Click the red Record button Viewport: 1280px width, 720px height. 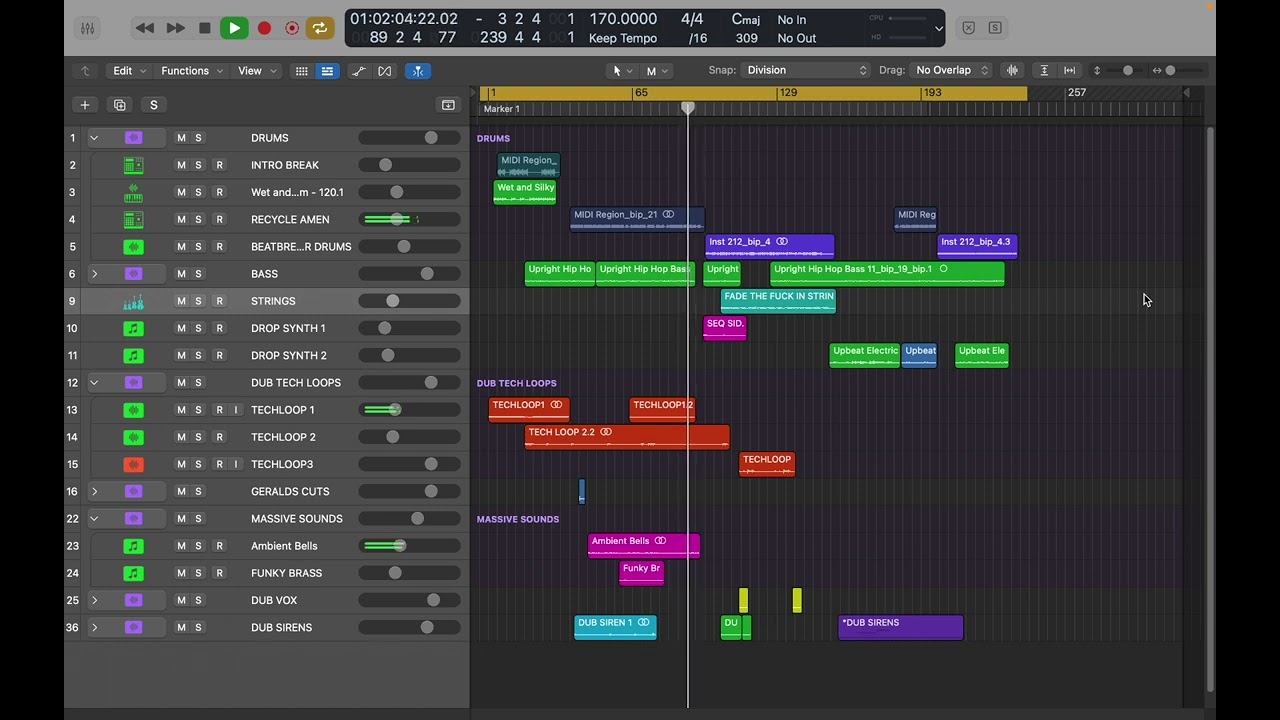(264, 28)
